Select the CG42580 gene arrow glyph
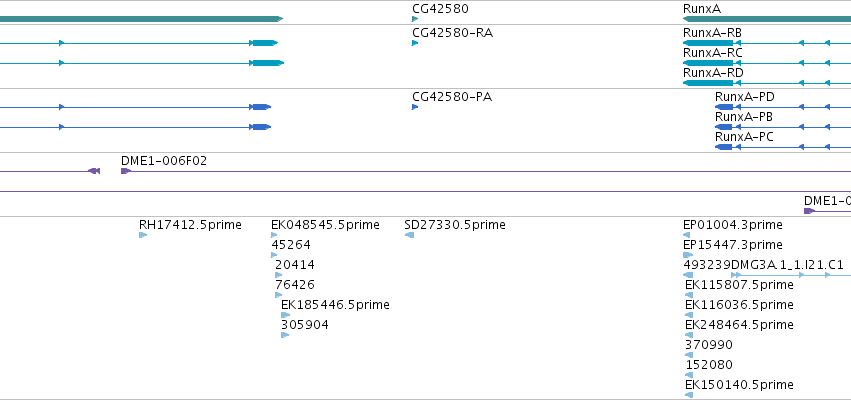 click(415, 19)
